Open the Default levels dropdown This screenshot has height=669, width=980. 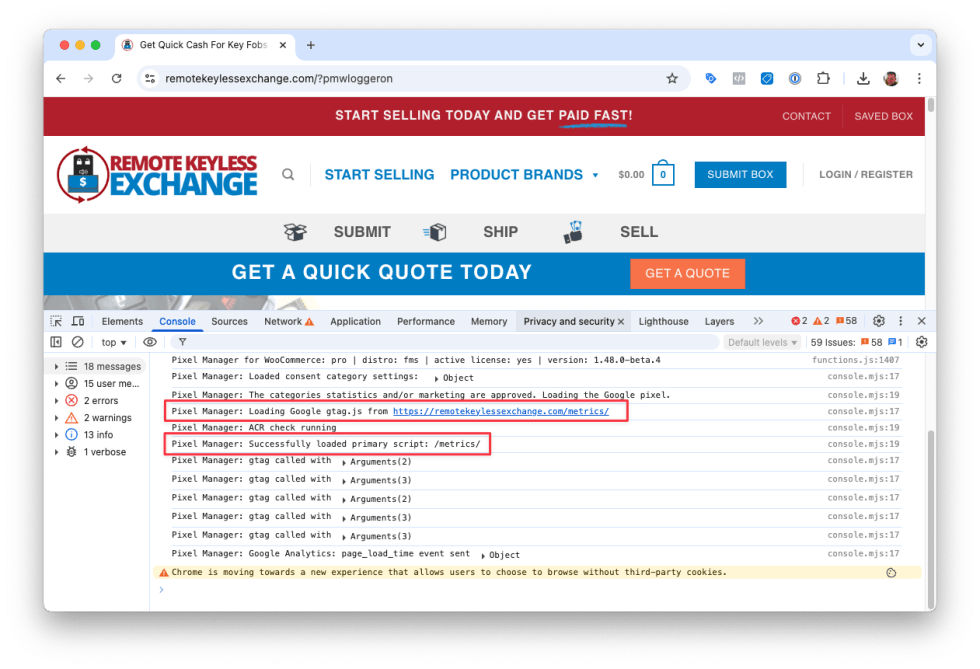[762, 343]
